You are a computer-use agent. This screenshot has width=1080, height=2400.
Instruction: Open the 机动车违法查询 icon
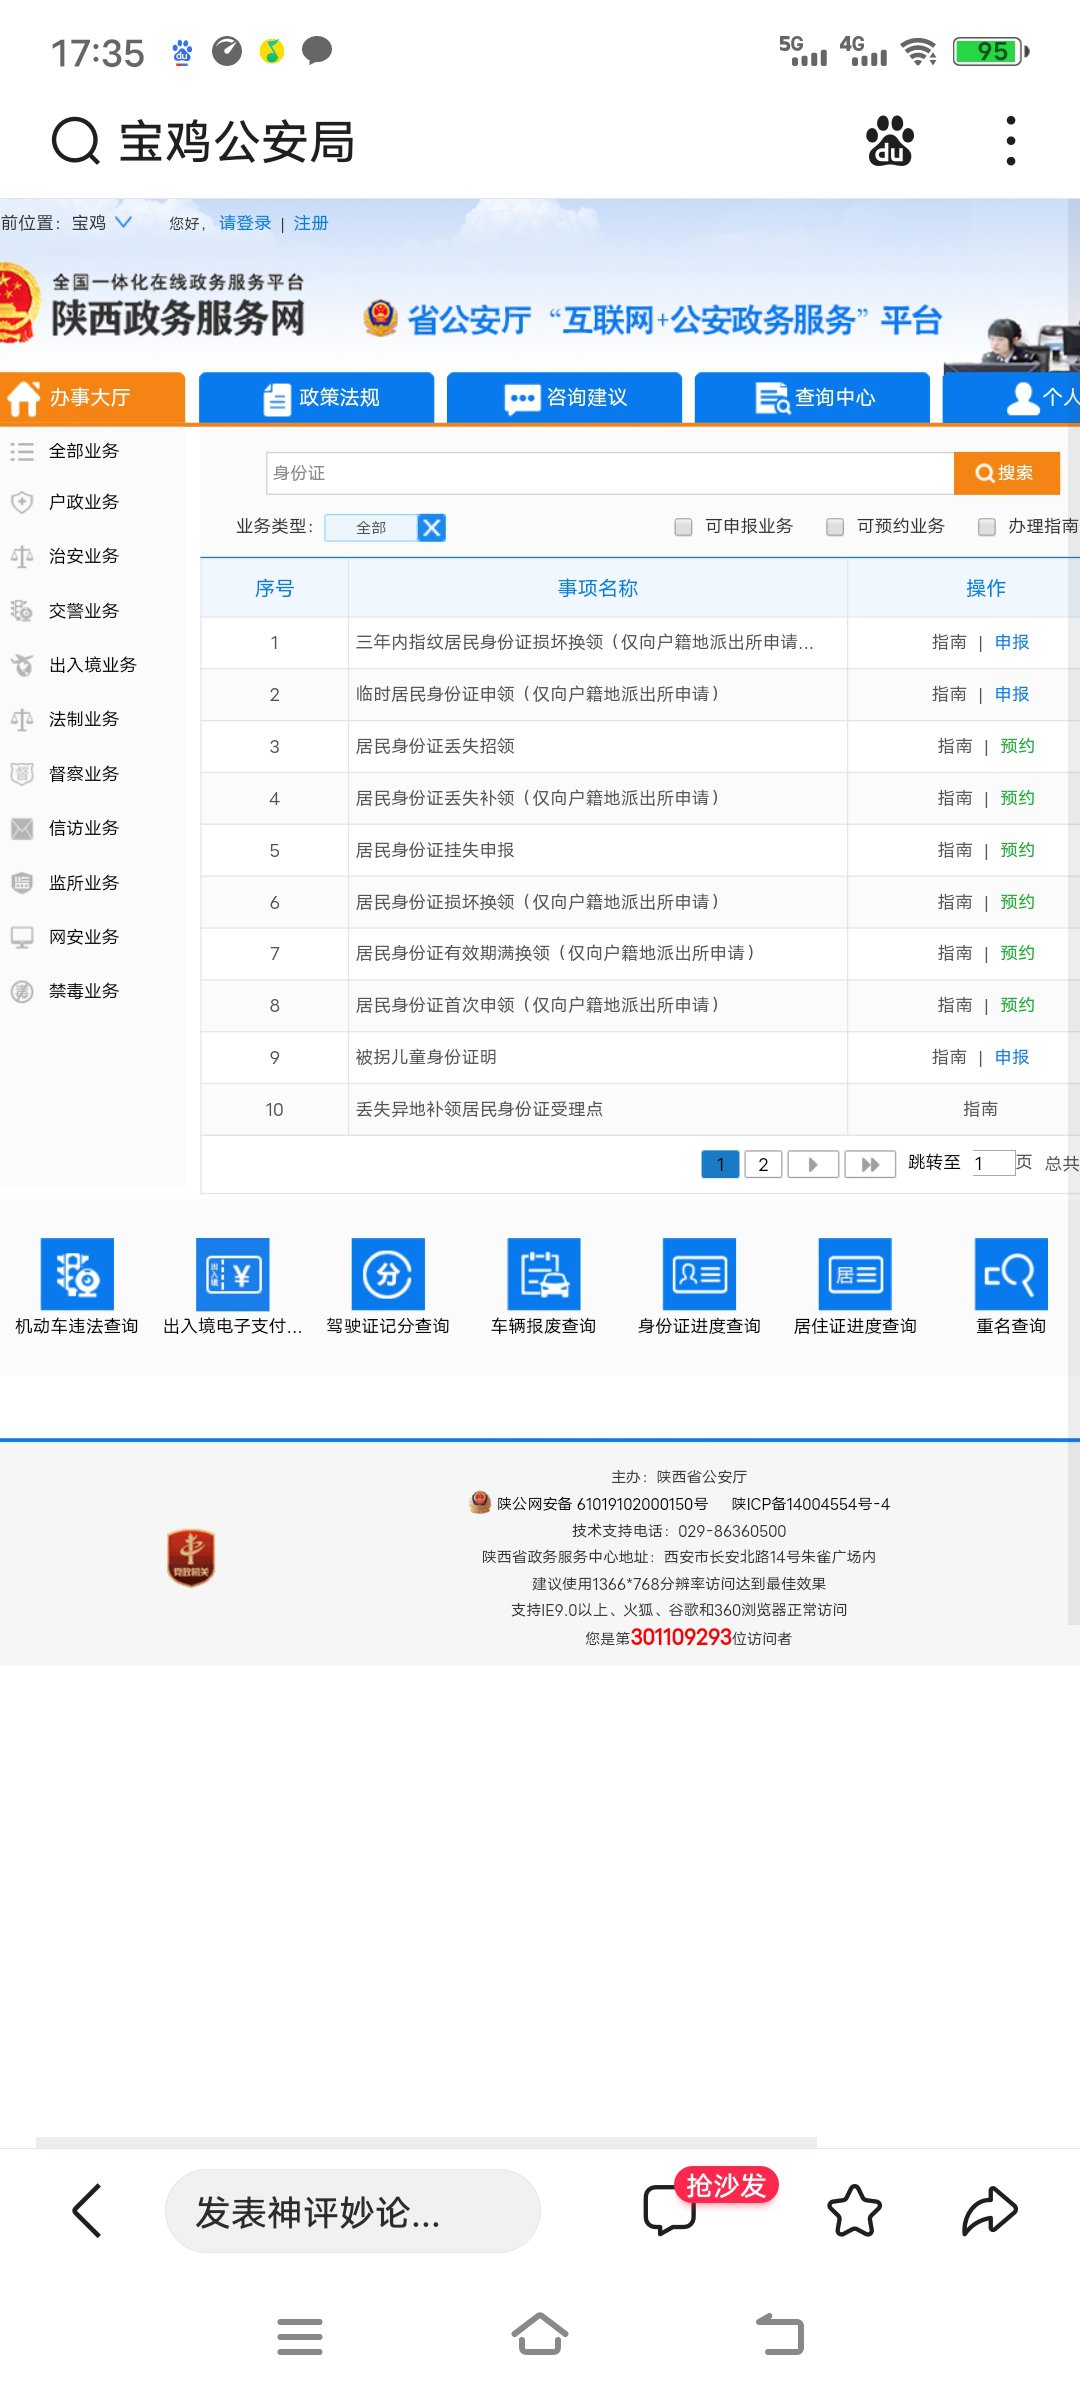click(77, 1274)
